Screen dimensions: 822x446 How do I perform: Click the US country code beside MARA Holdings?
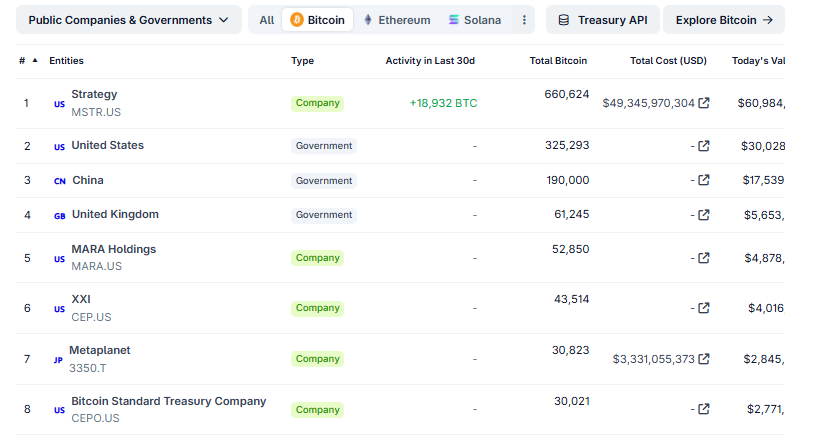(x=59, y=259)
